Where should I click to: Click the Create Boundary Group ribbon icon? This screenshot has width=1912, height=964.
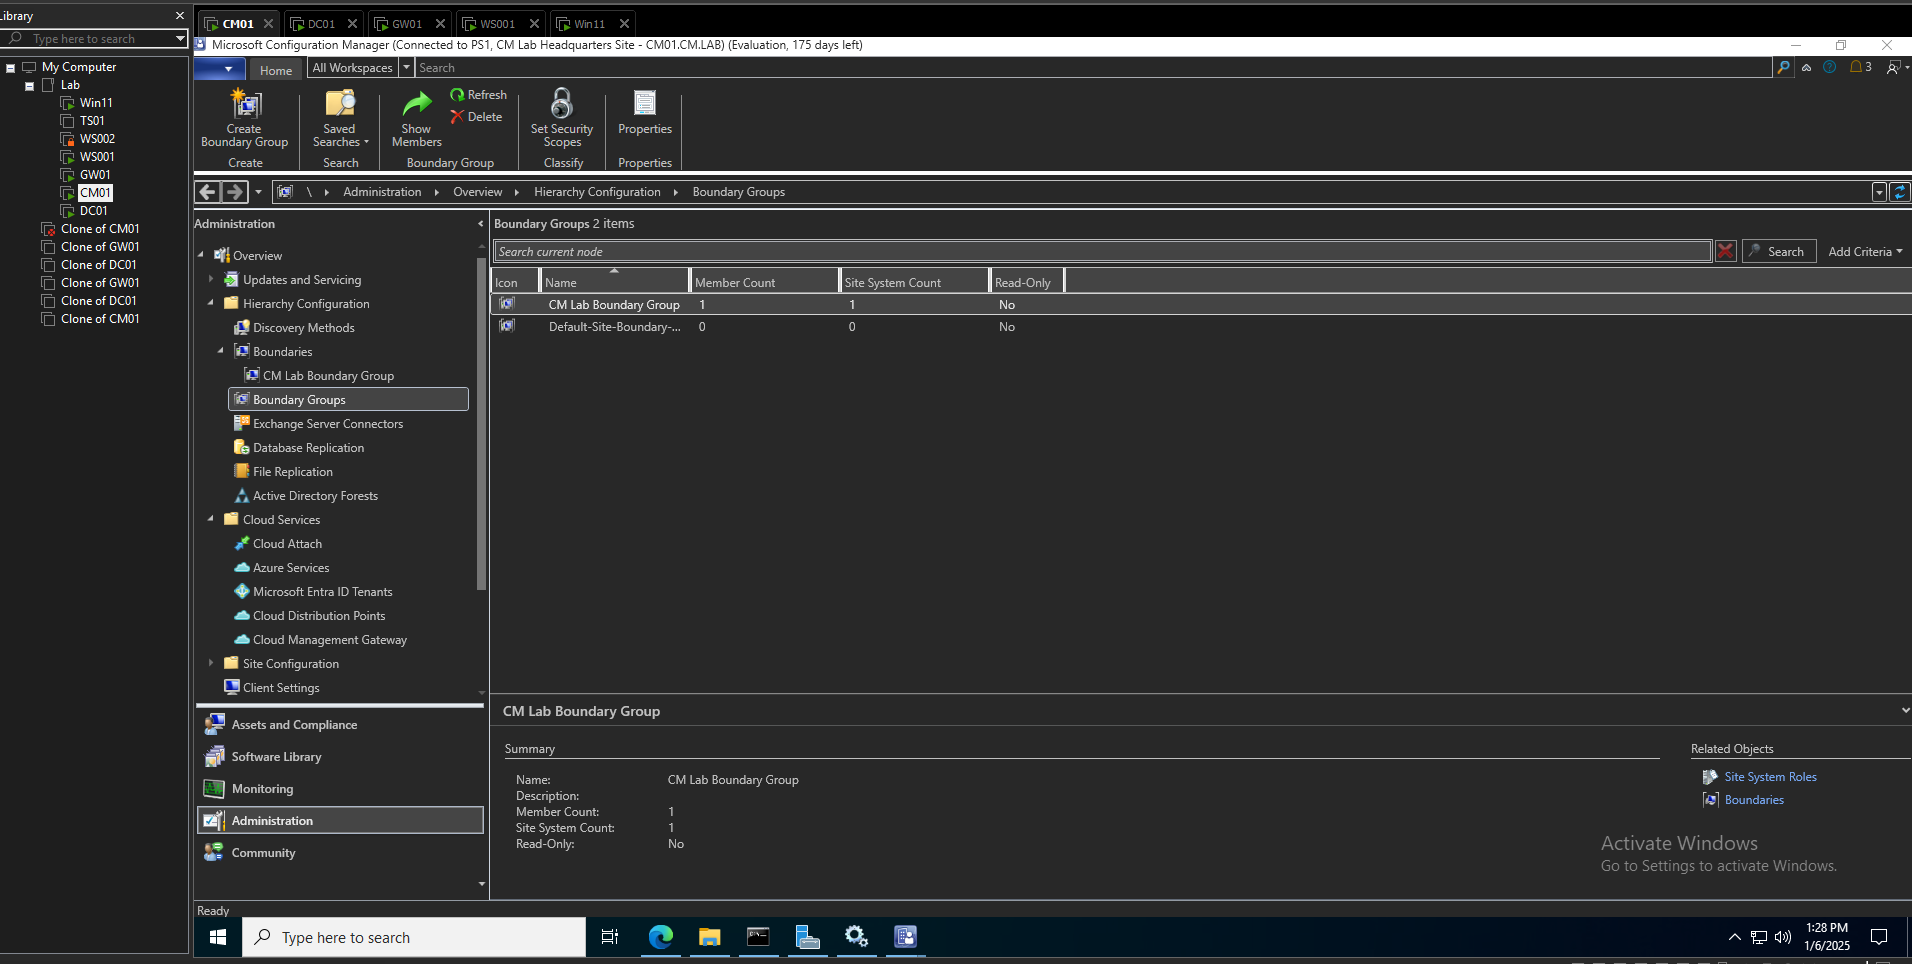(244, 119)
